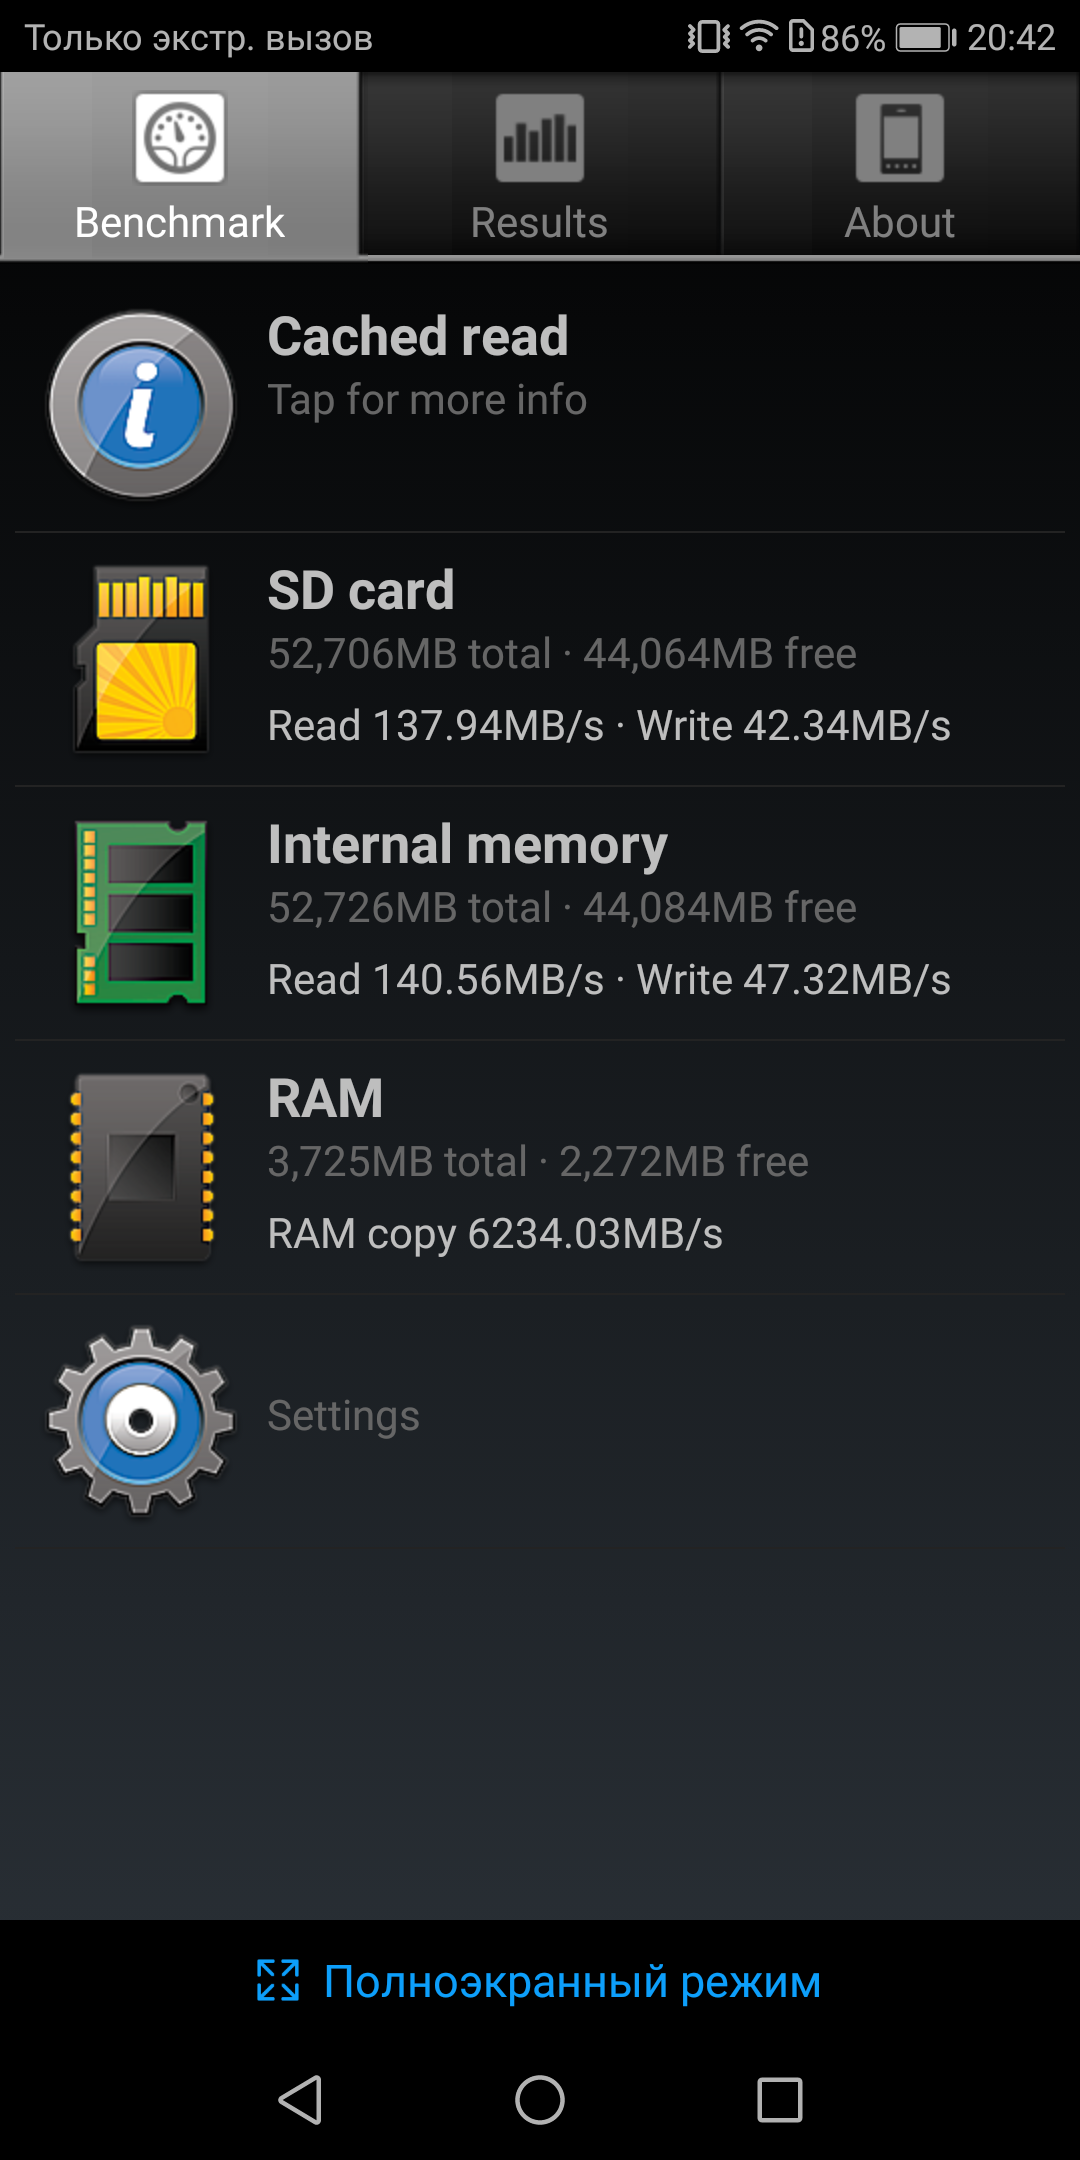Switch to the About tab
1080x2160 pixels.
tap(900, 165)
